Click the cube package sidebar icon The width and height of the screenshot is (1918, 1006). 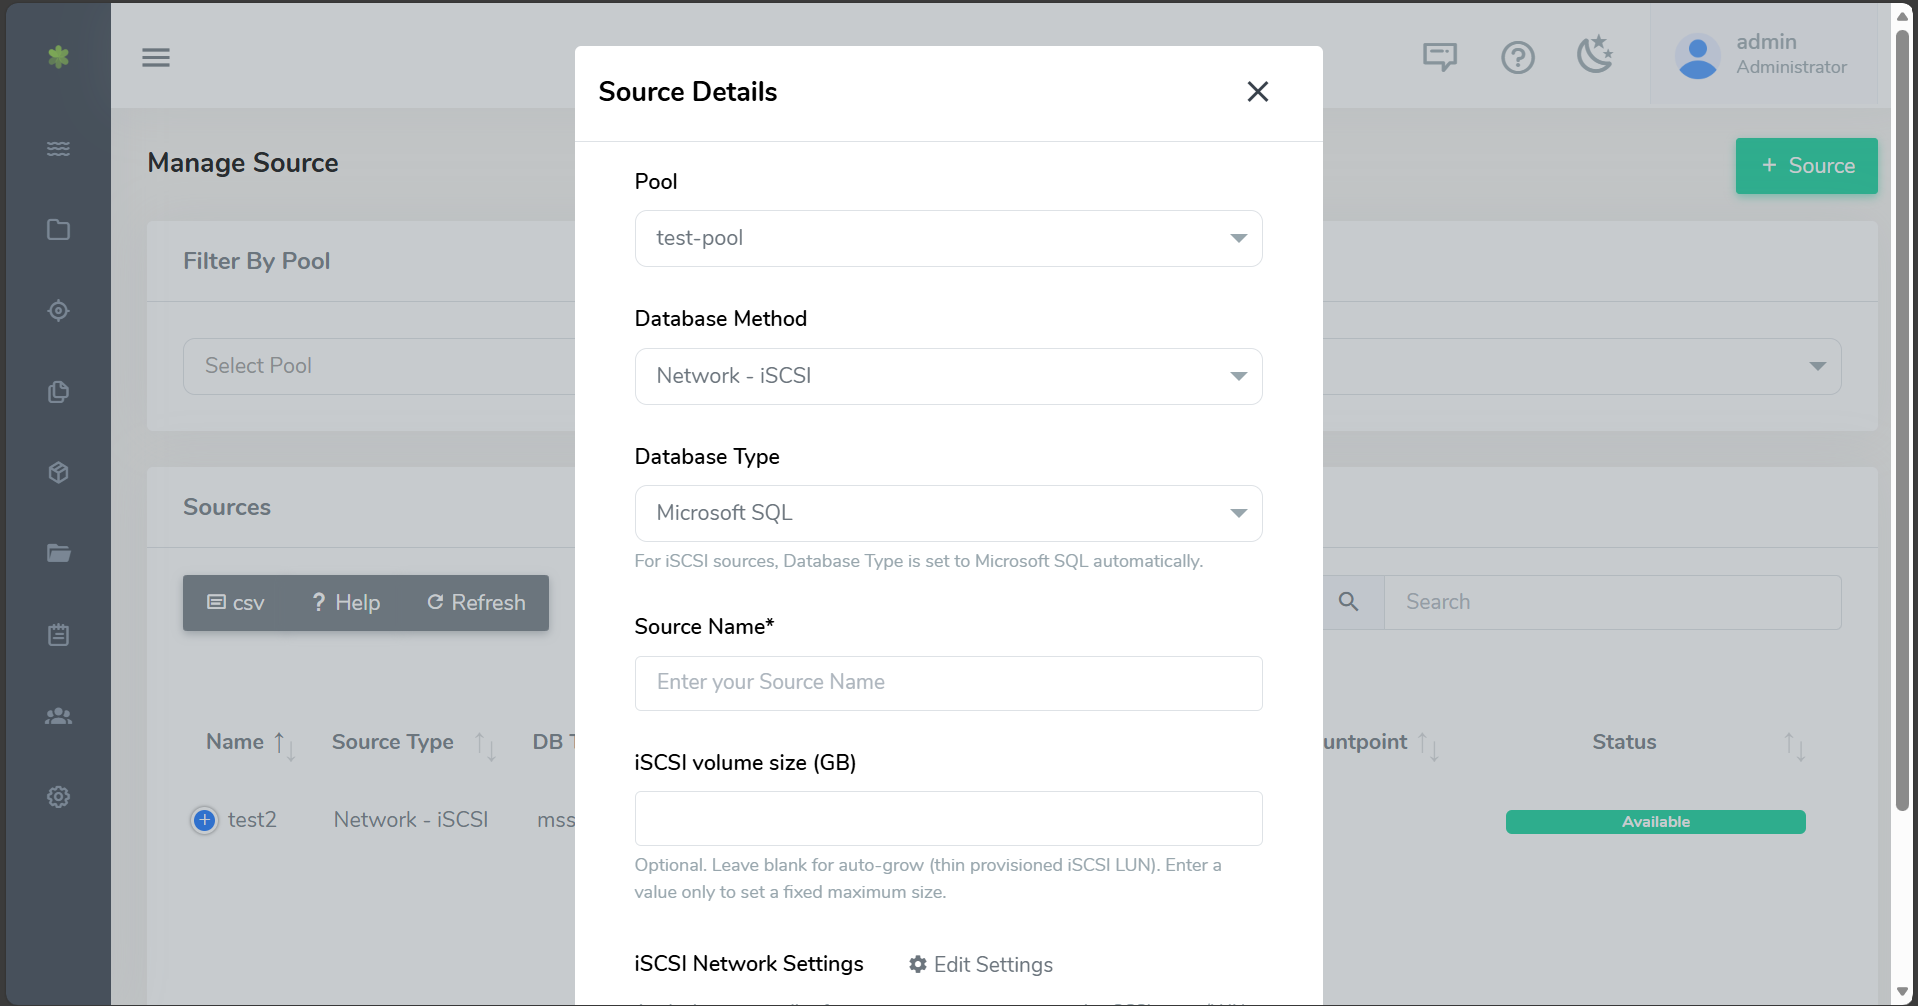58,472
